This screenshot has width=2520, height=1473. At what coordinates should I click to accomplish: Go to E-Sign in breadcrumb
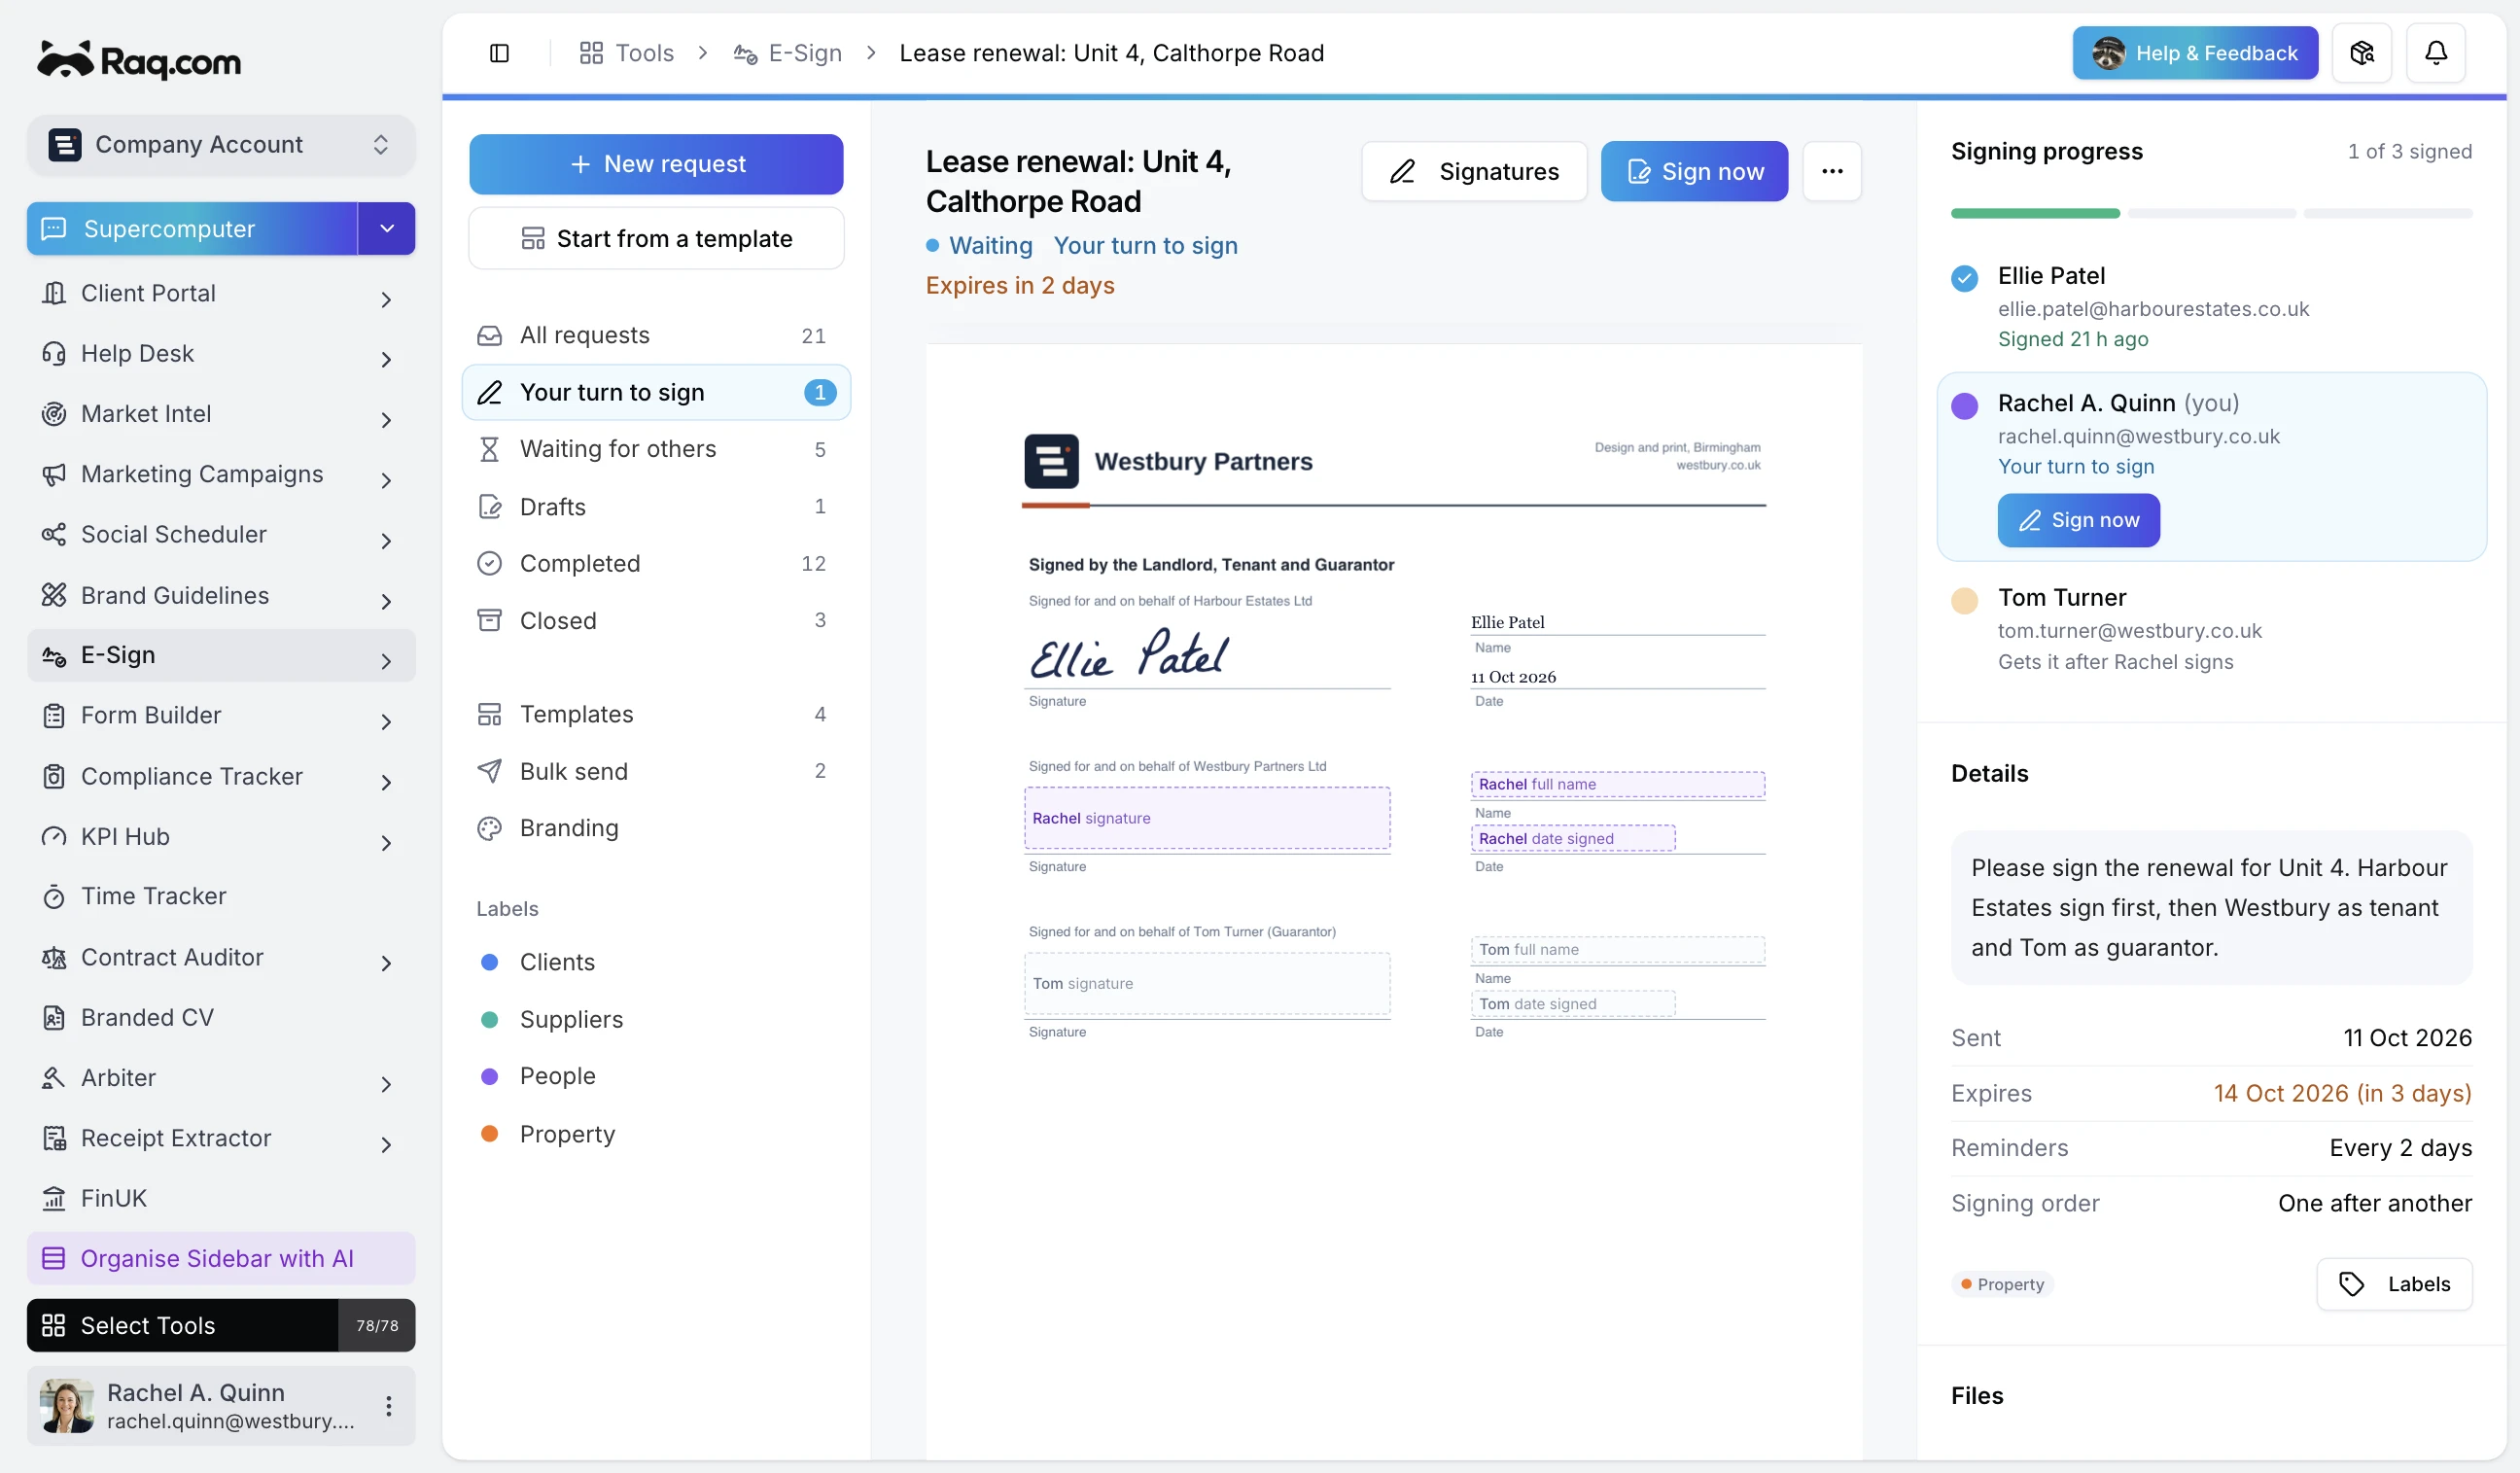point(788,53)
